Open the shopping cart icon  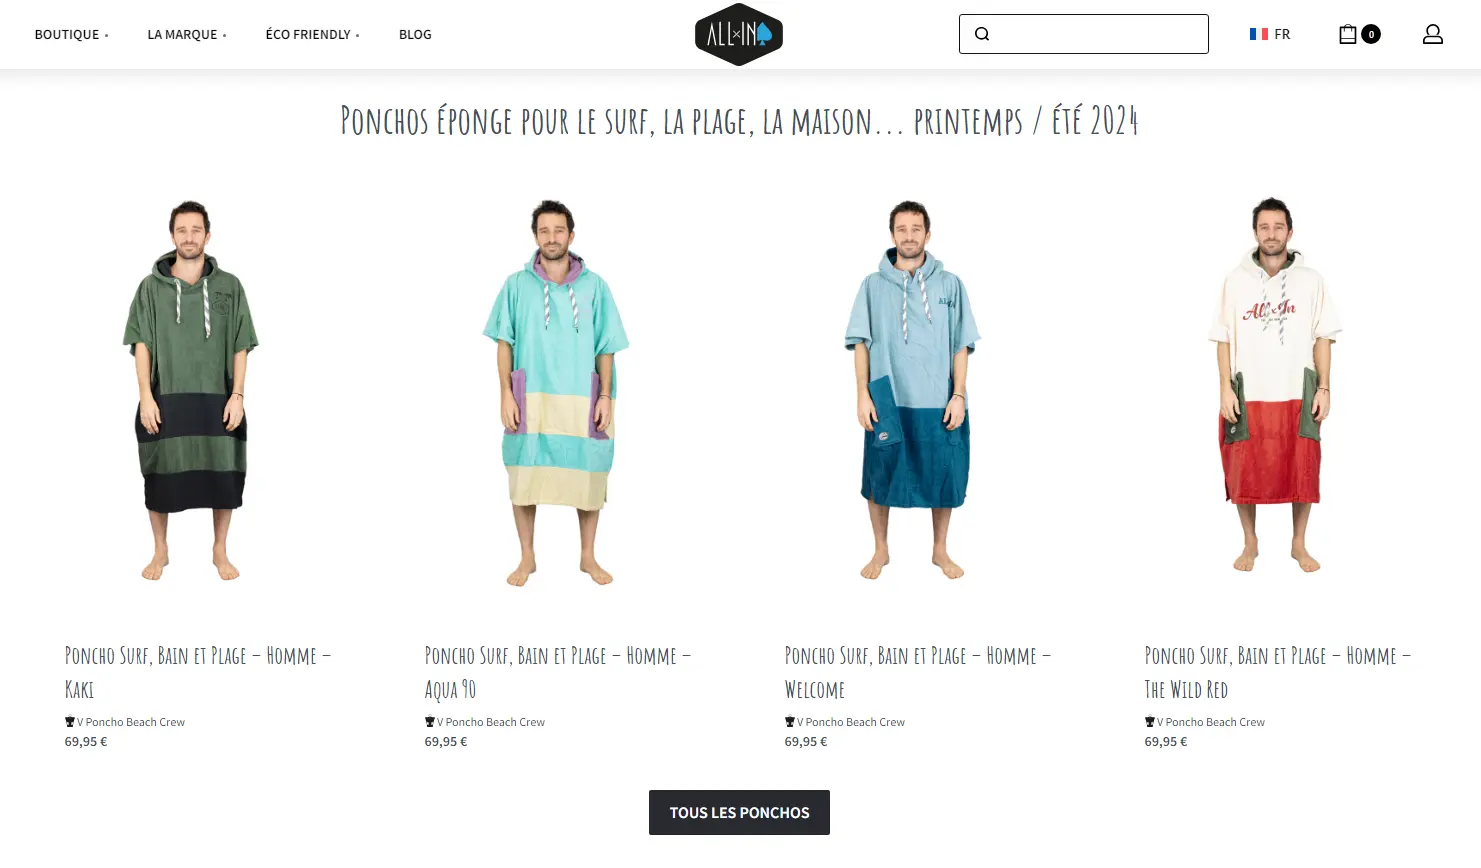(x=1348, y=34)
